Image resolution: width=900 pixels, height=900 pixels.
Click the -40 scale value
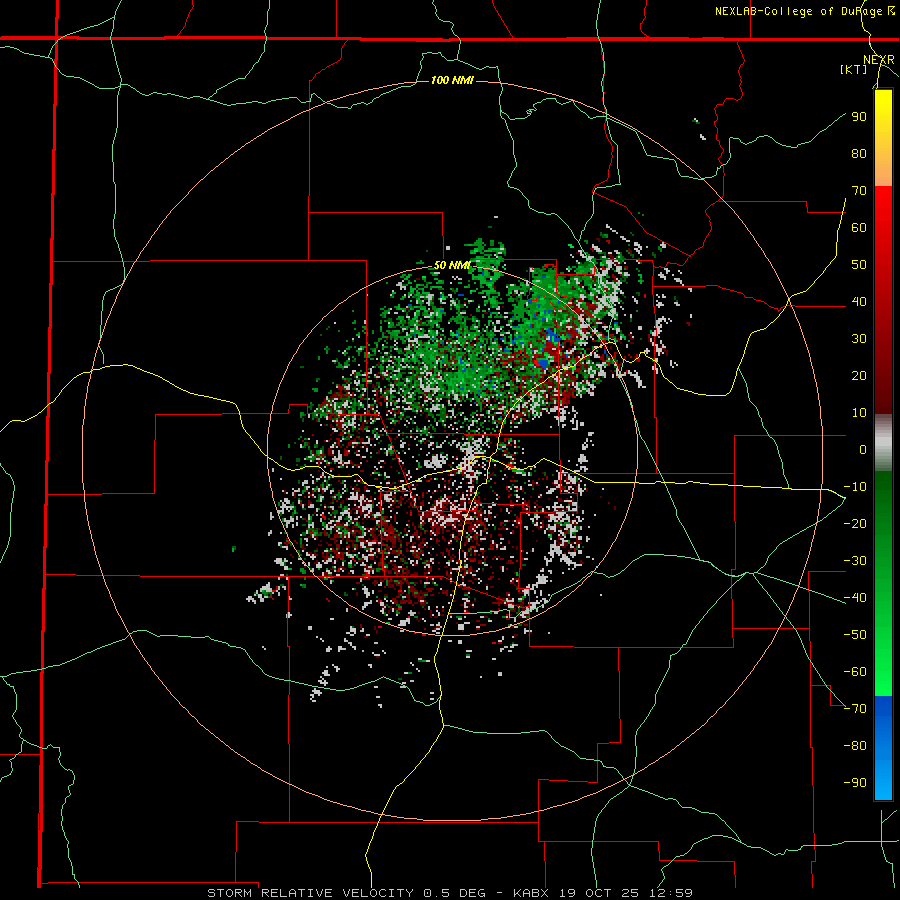[x=855, y=598]
